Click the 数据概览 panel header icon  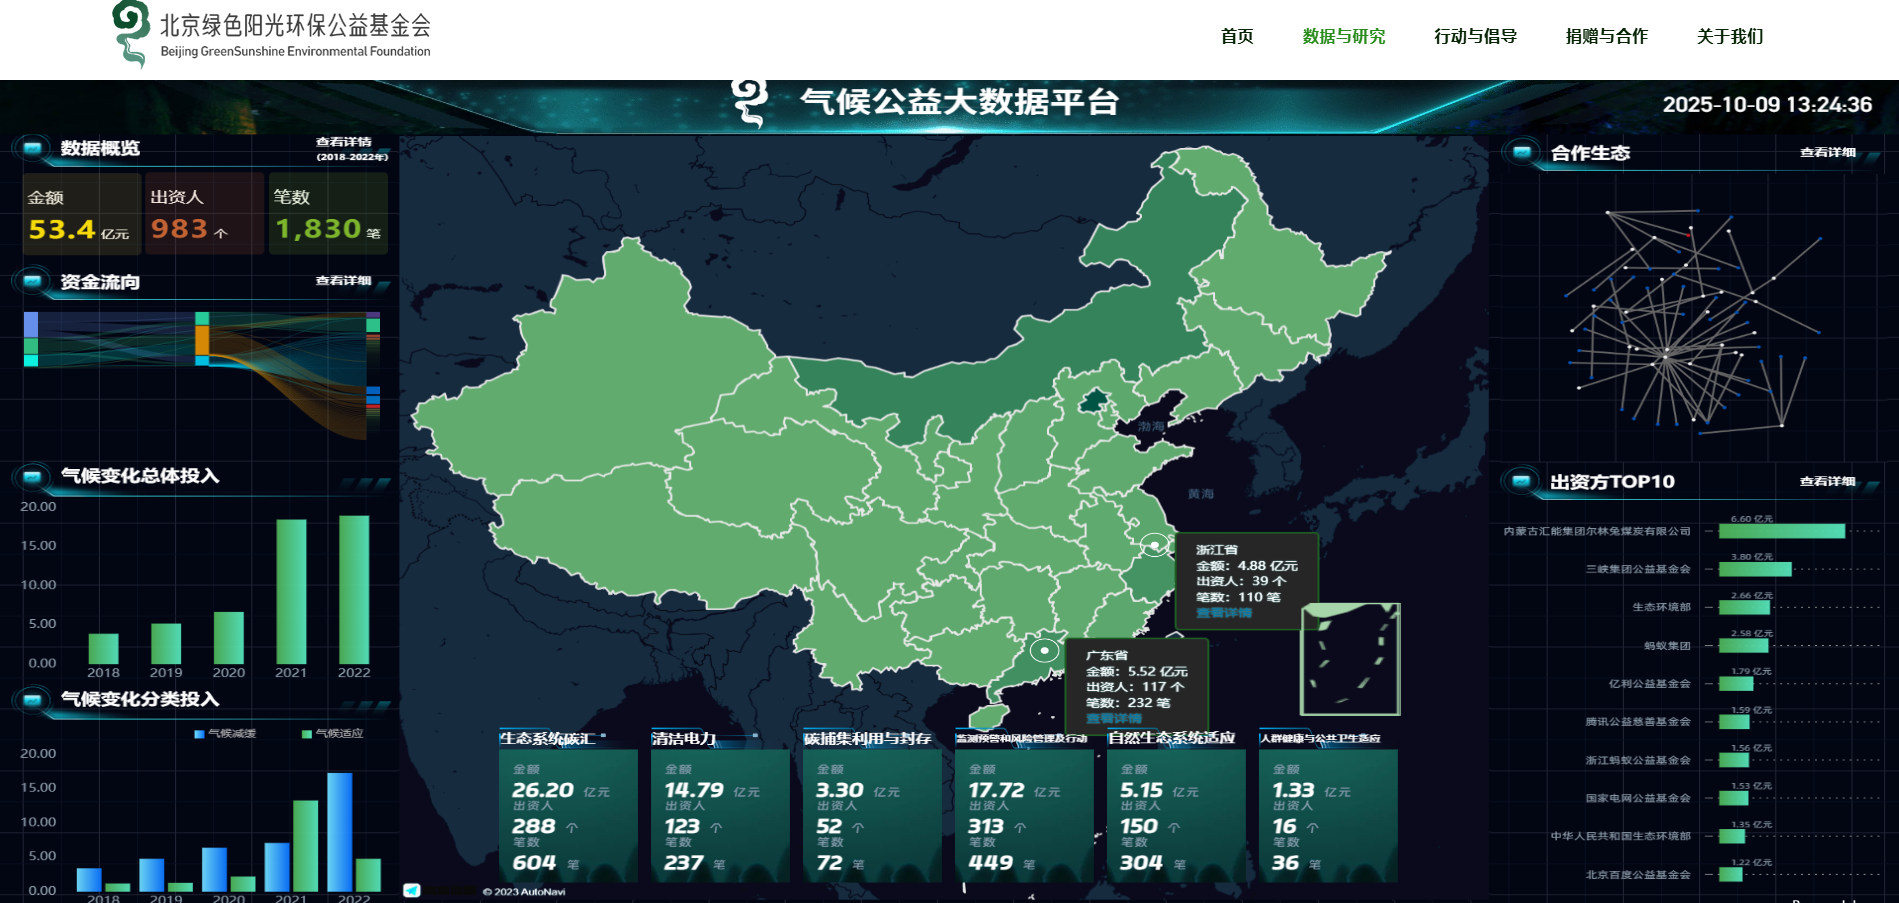(32, 148)
